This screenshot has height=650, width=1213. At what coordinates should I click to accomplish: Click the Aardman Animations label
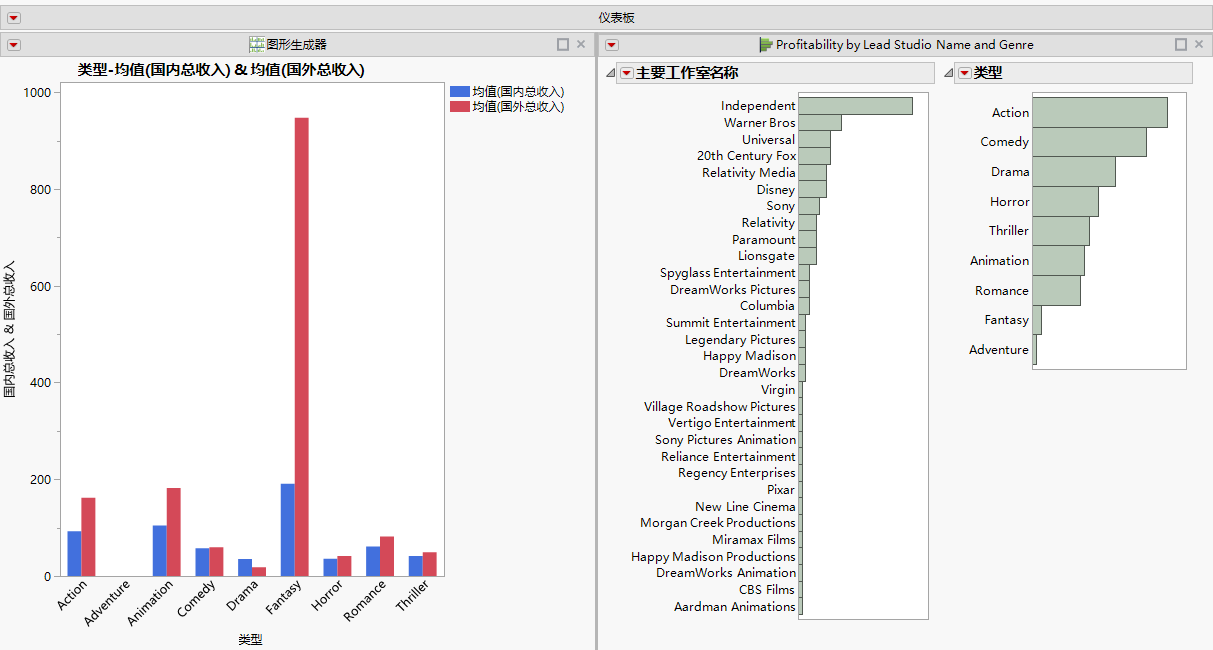coord(735,607)
